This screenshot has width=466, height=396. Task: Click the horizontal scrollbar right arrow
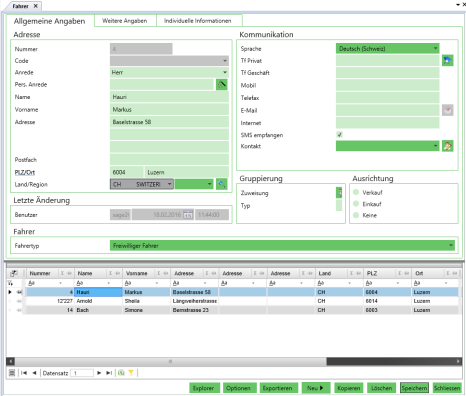point(458,361)
